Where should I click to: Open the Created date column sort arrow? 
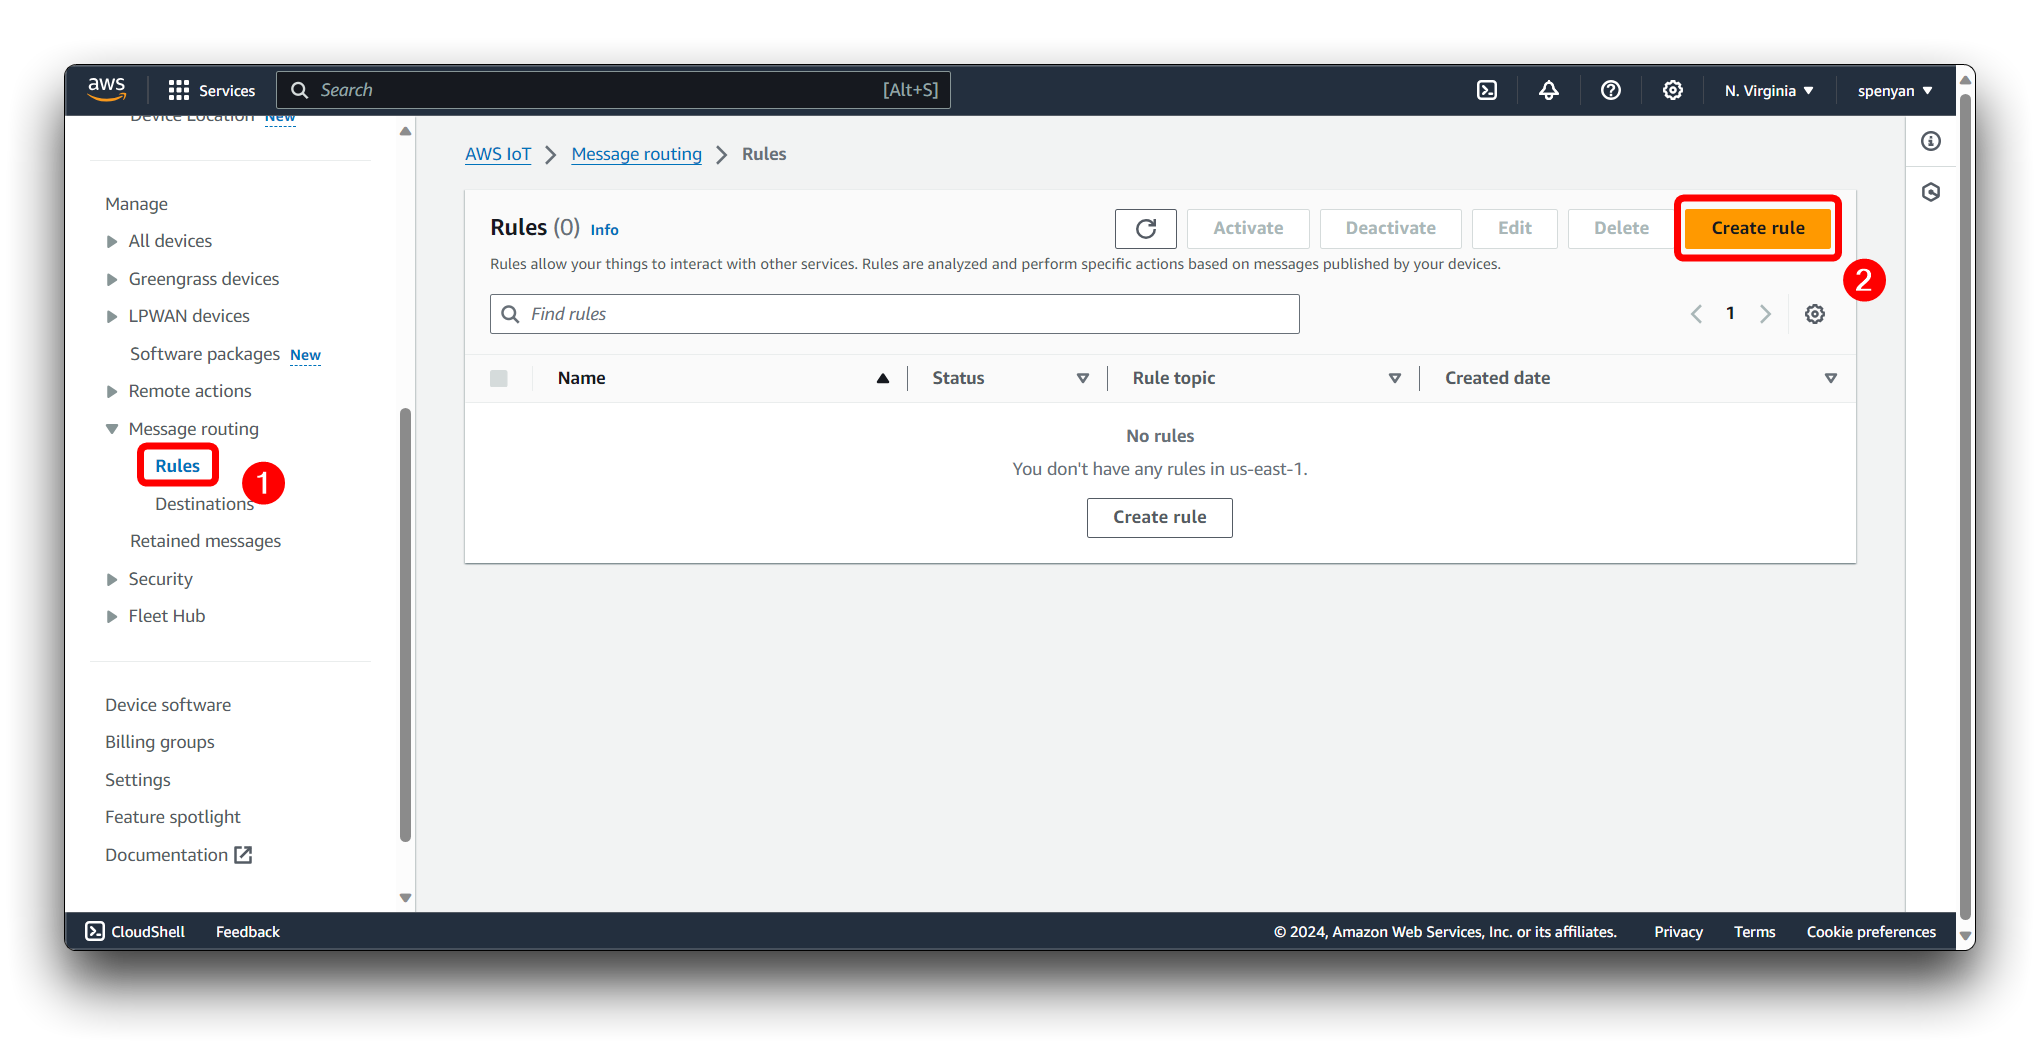point(1830,378)
